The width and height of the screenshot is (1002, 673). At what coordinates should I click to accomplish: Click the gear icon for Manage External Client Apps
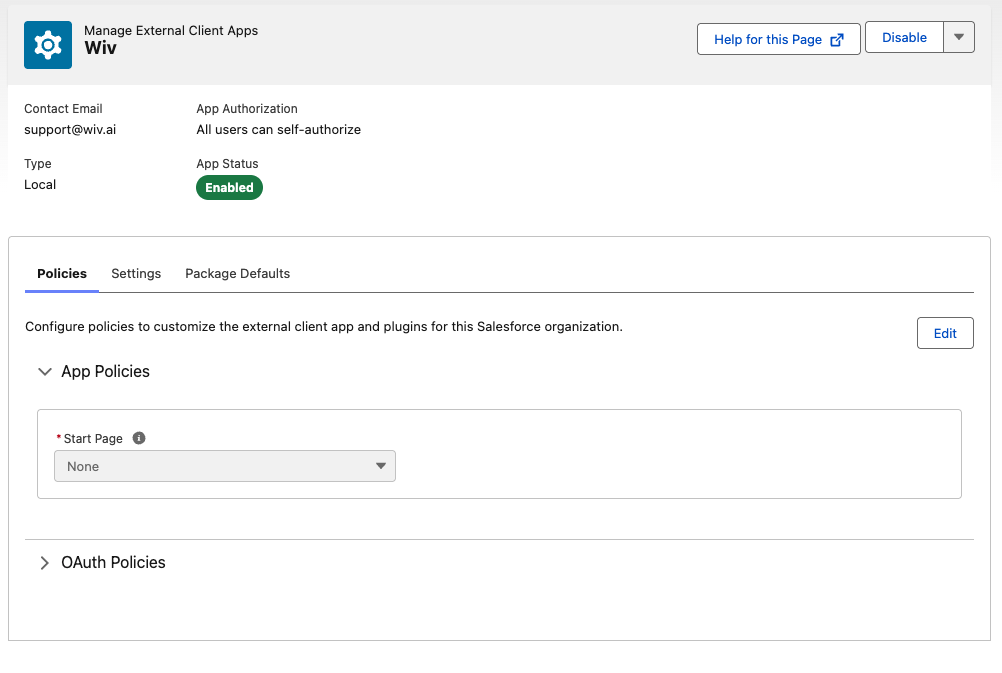click(x=48, y=45)
